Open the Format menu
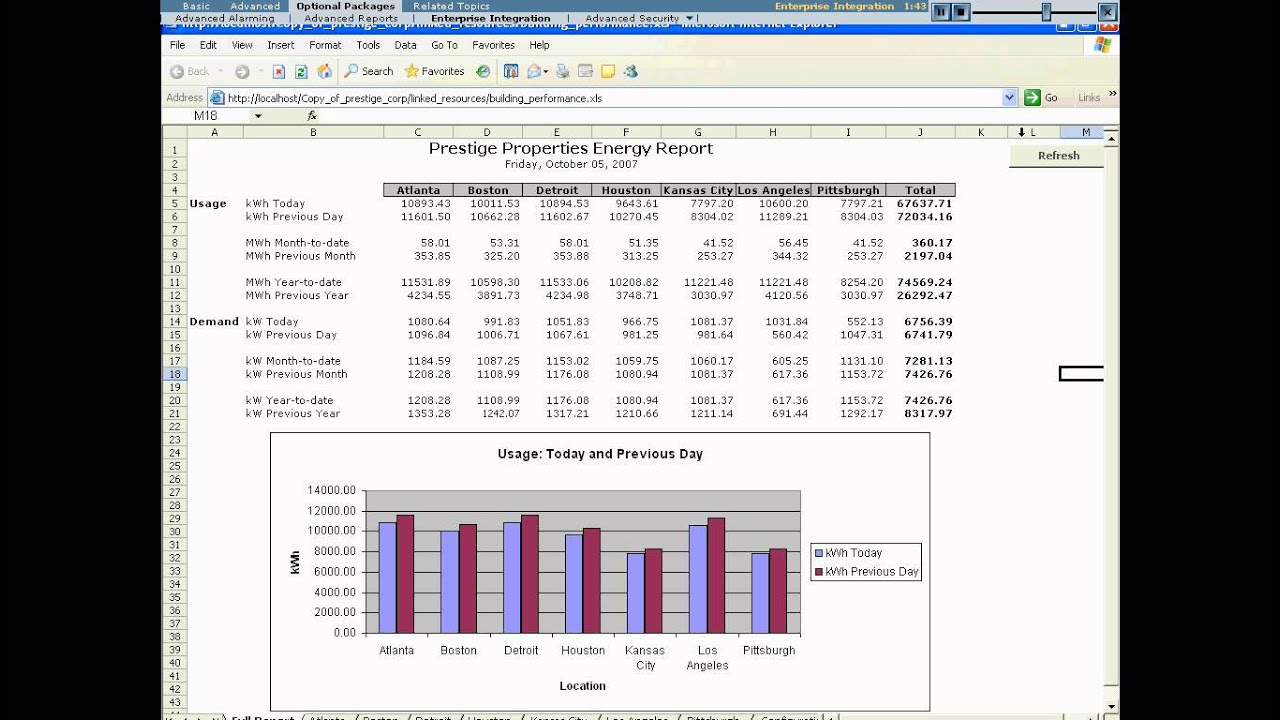 click(325, 45)
